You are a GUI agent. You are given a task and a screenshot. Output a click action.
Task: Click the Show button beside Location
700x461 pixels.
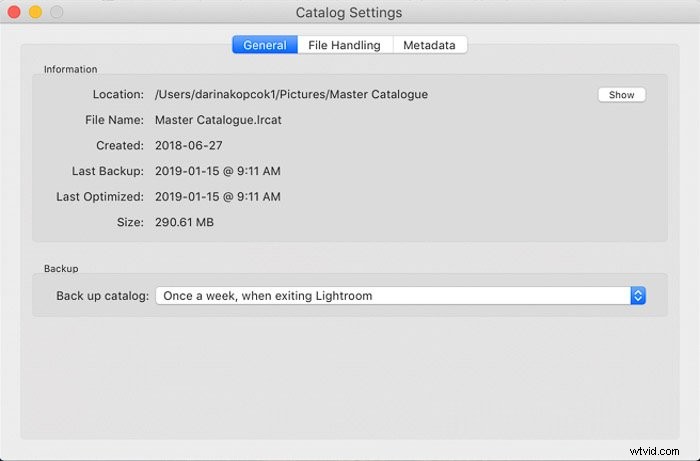(621, 95)
